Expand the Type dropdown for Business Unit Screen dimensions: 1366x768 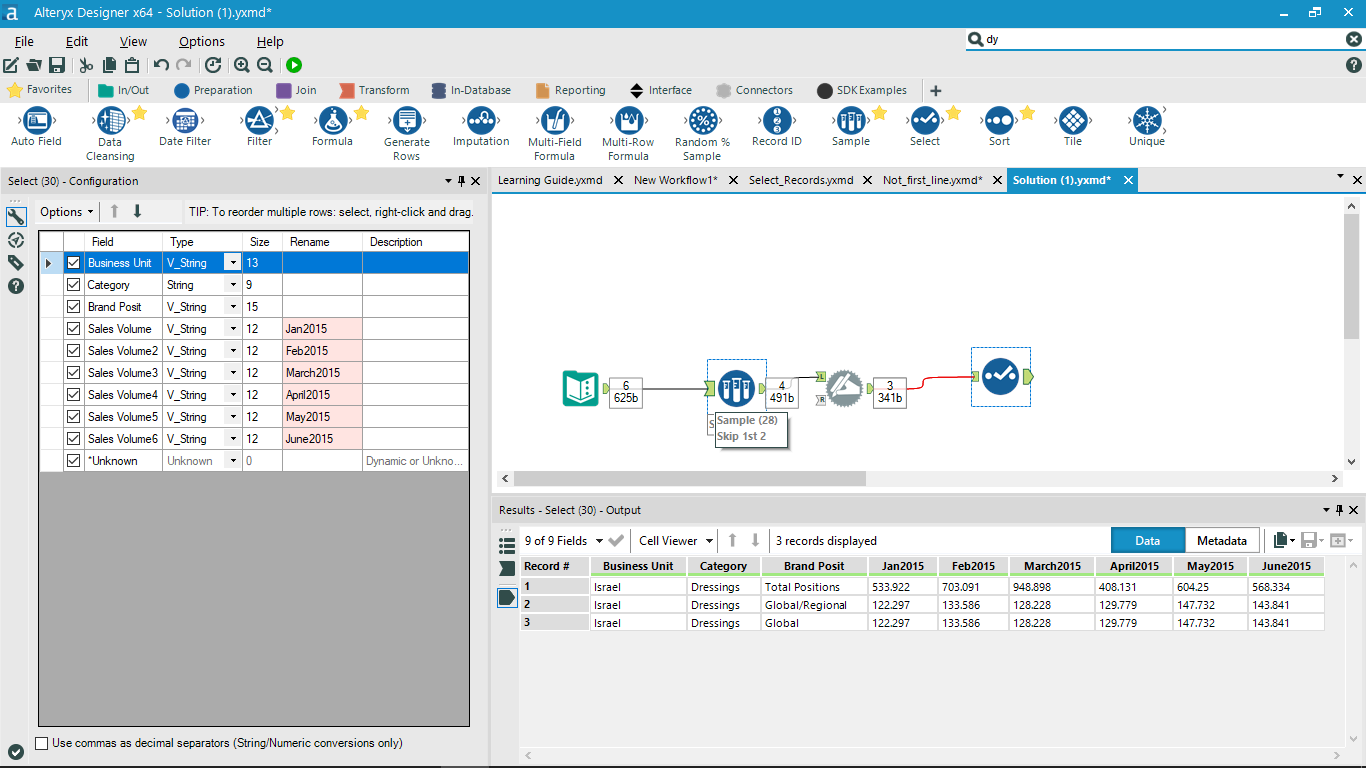(x=232, y=263)
